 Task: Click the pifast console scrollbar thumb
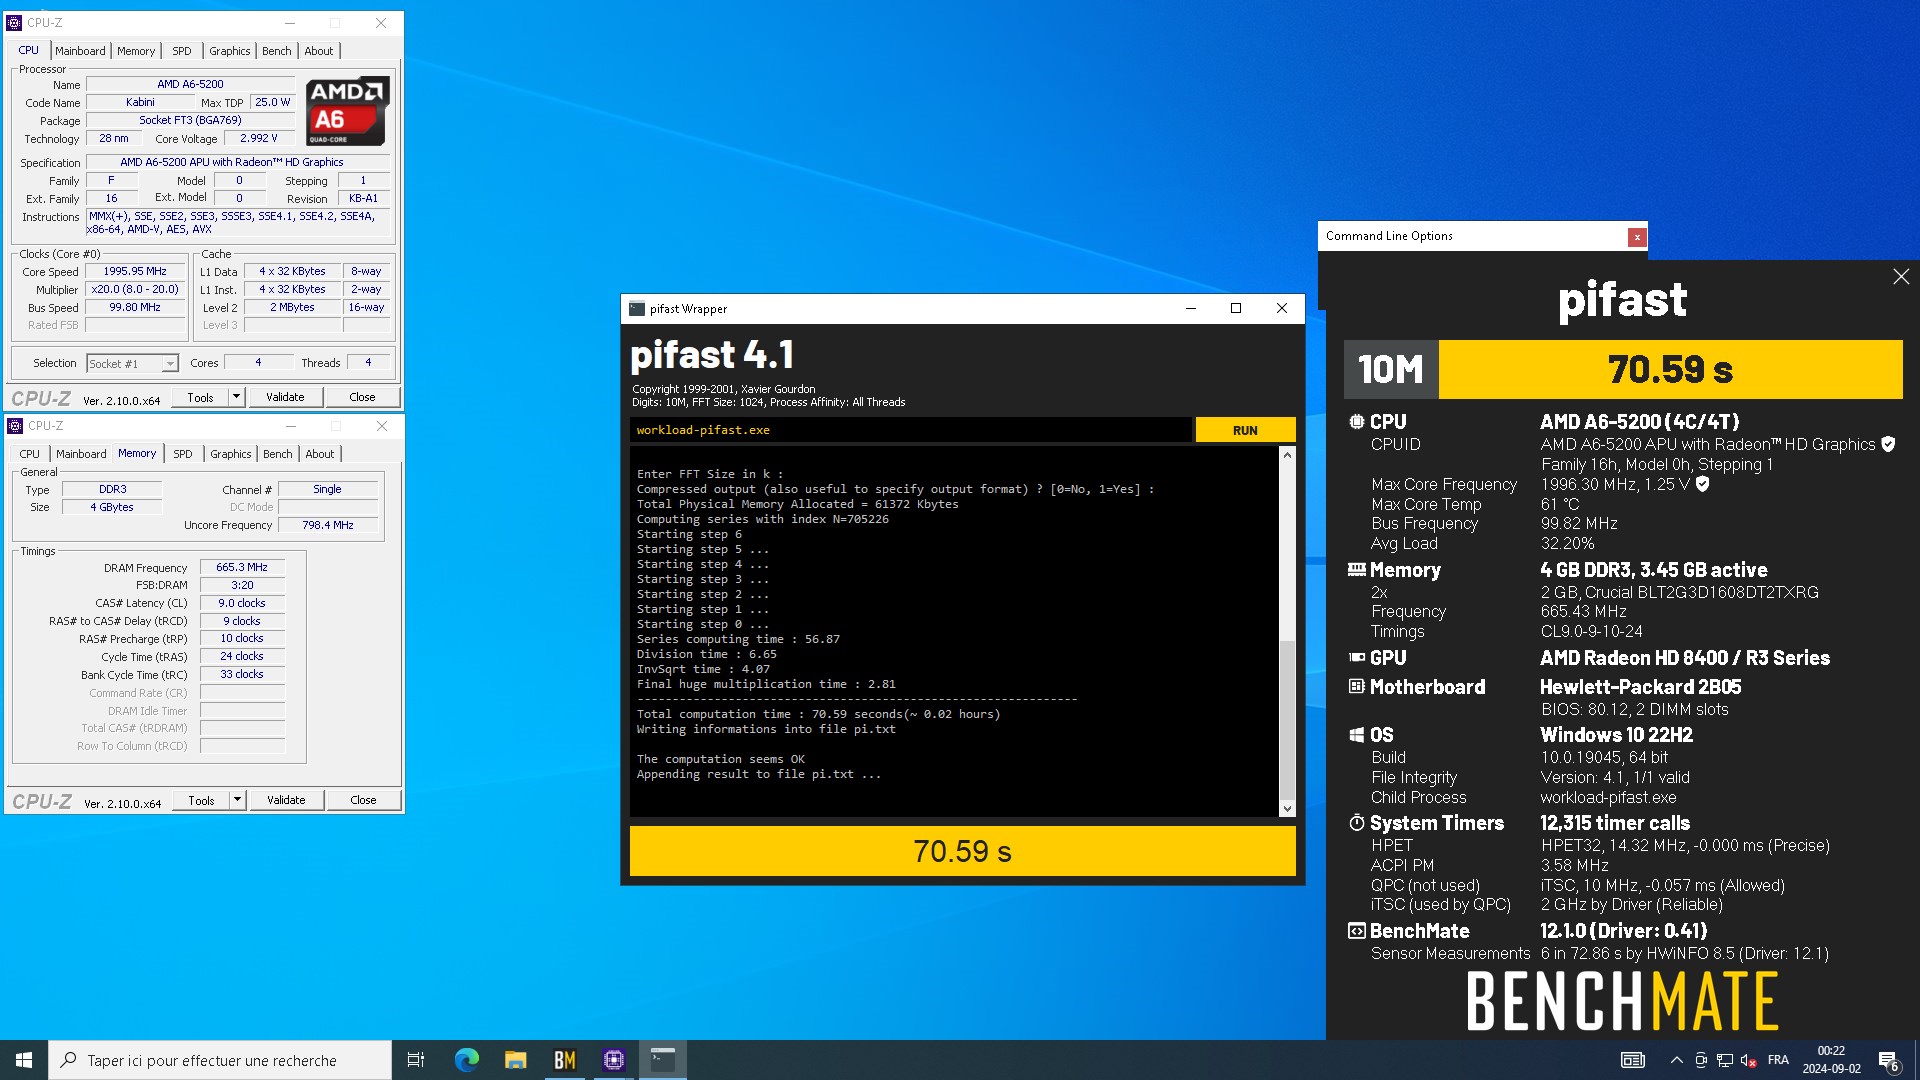tap(1287, 719)
